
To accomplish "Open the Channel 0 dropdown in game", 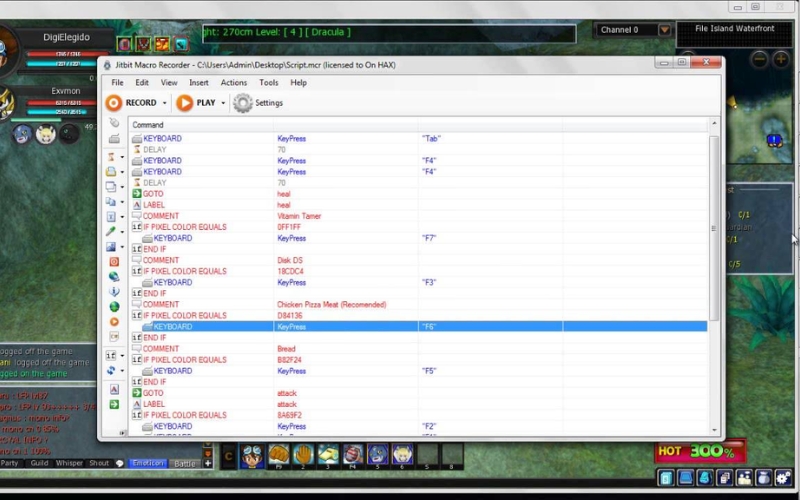I will click(664, 30).
